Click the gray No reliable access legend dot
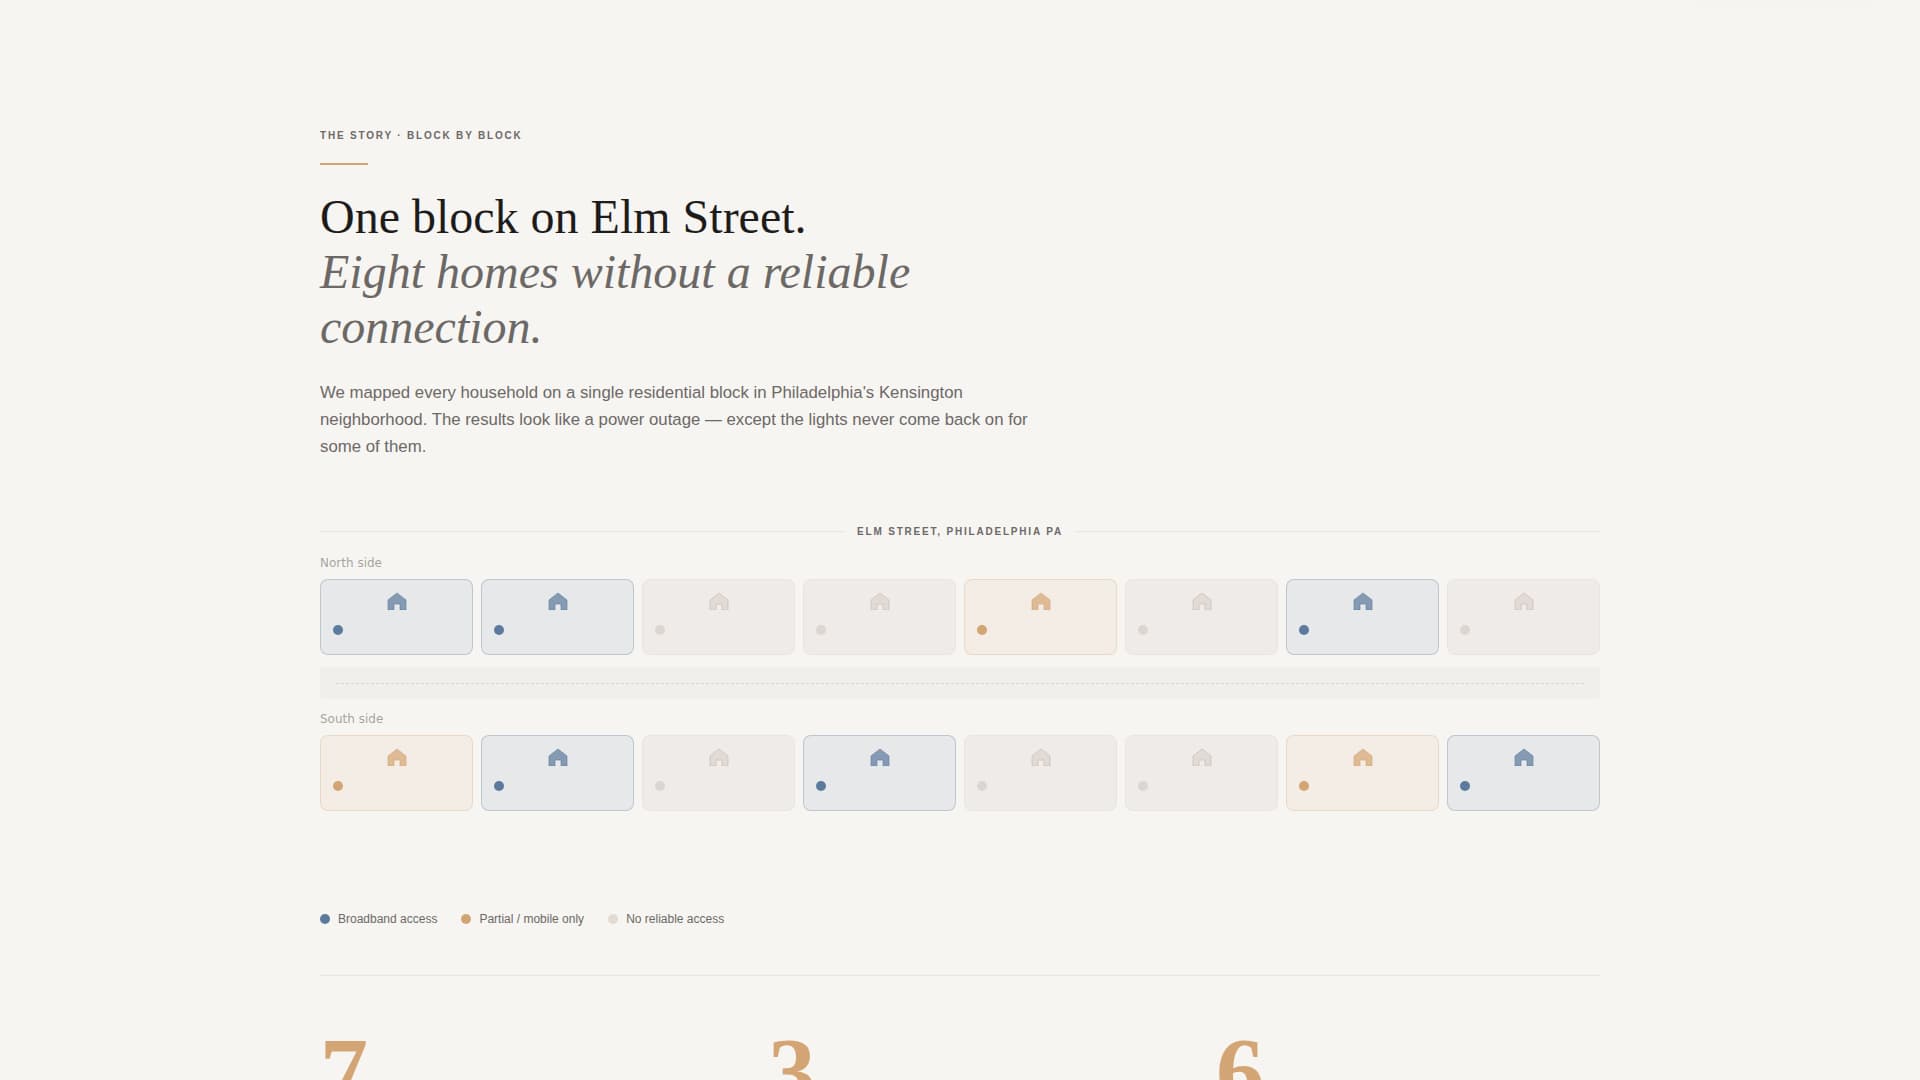 (613, 919)
